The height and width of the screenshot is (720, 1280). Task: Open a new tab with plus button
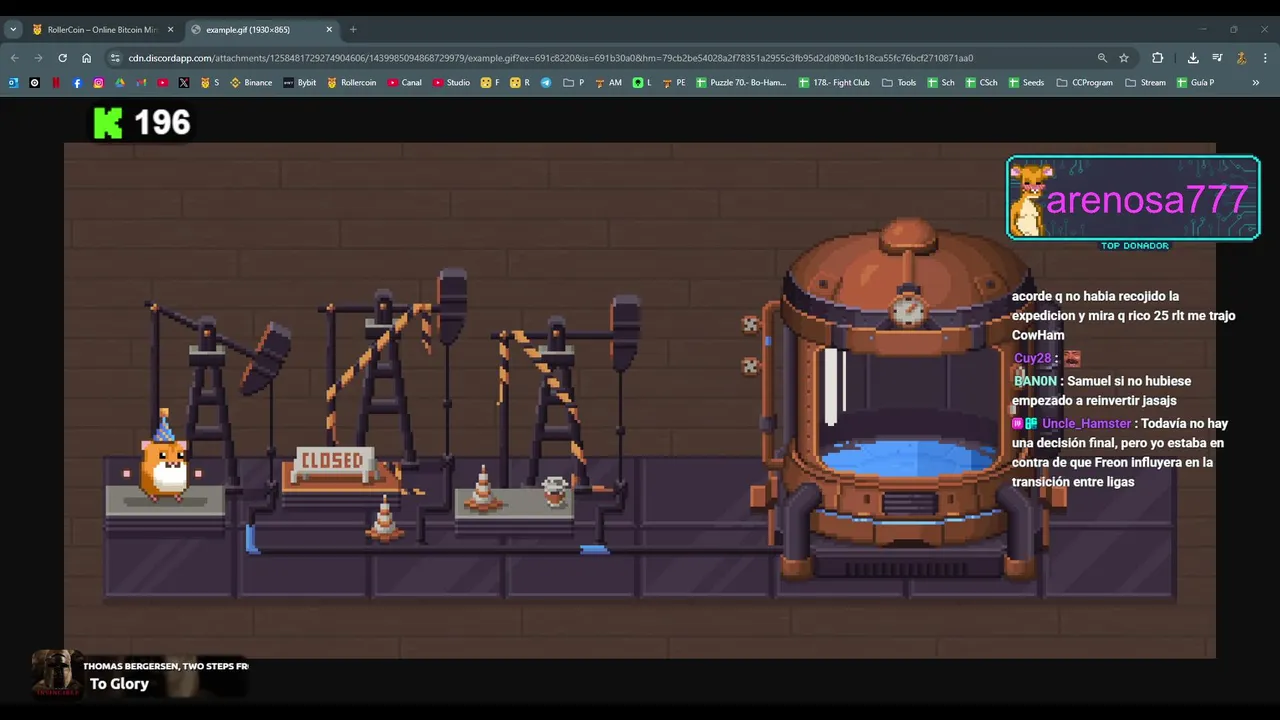[353, 30]
